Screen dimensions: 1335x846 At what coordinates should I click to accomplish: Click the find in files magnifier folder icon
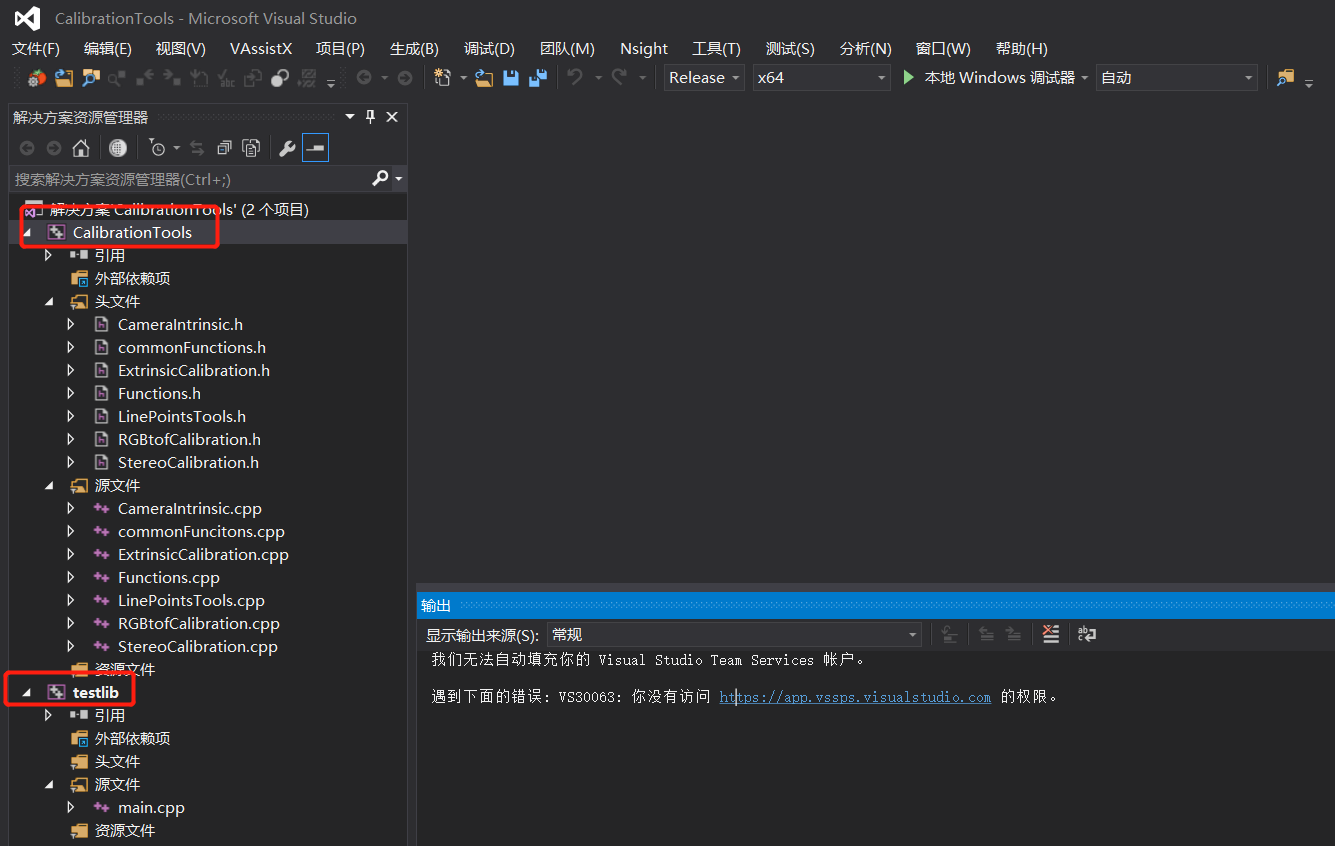click(x=91, y=78)
